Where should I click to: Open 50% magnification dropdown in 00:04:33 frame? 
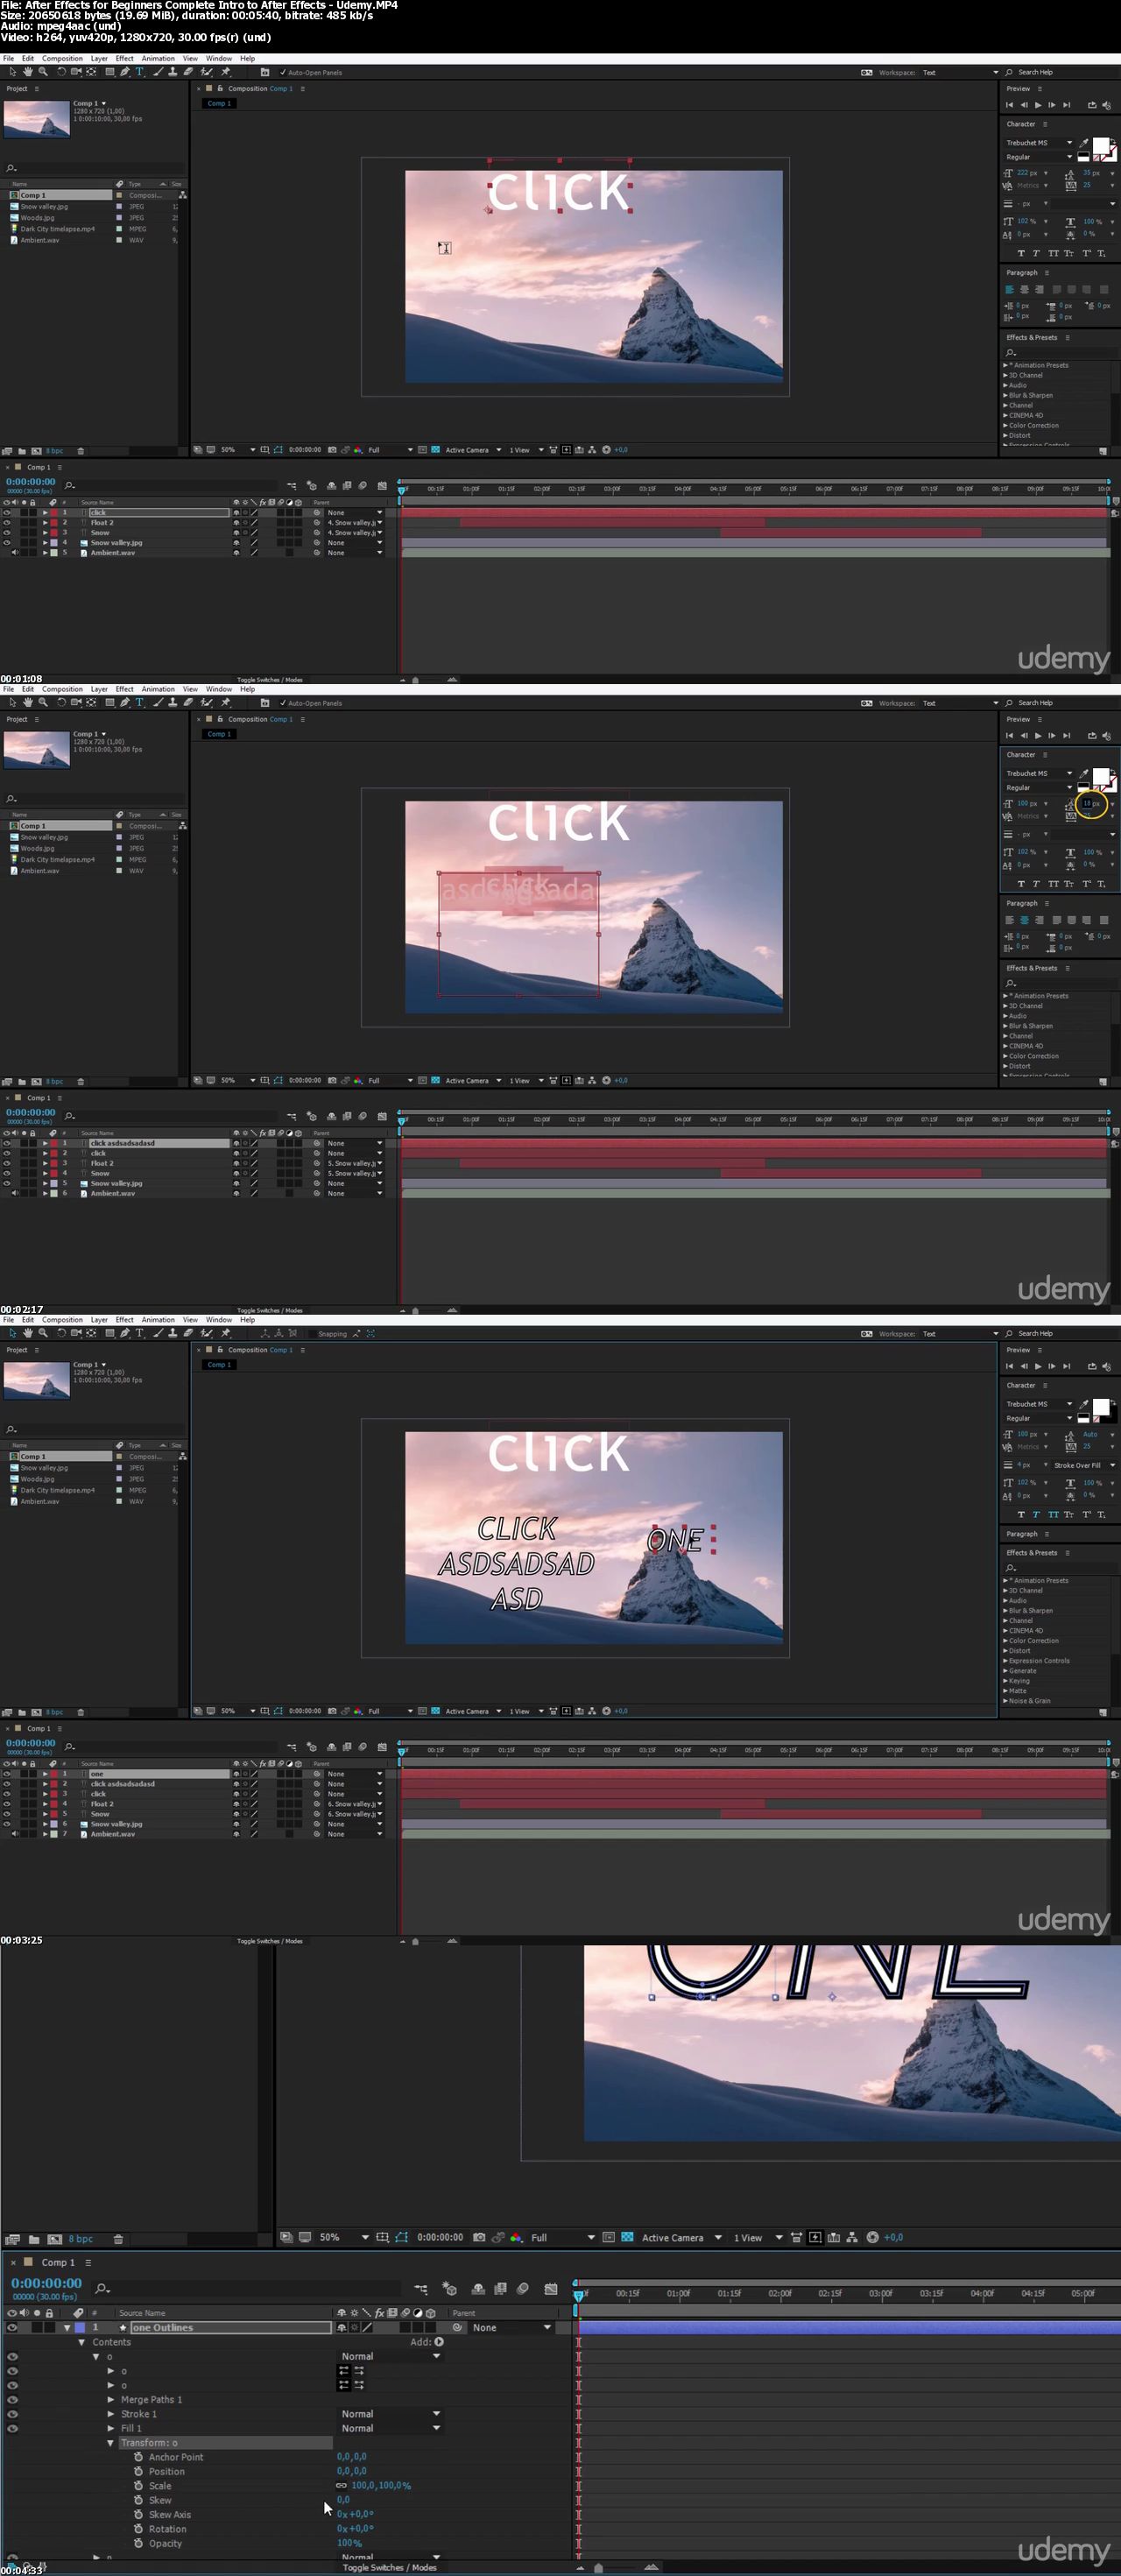(x=344, y=2237)
